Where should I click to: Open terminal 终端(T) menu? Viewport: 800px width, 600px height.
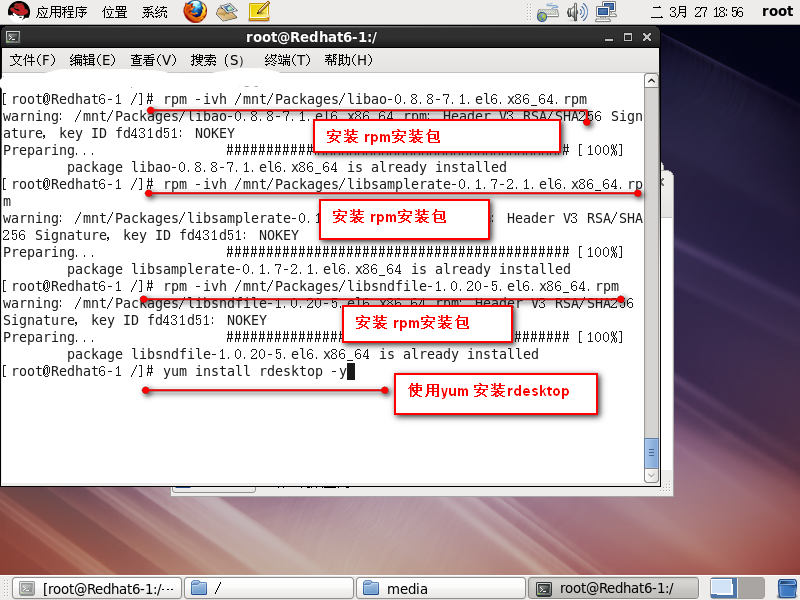pos(287,60)
